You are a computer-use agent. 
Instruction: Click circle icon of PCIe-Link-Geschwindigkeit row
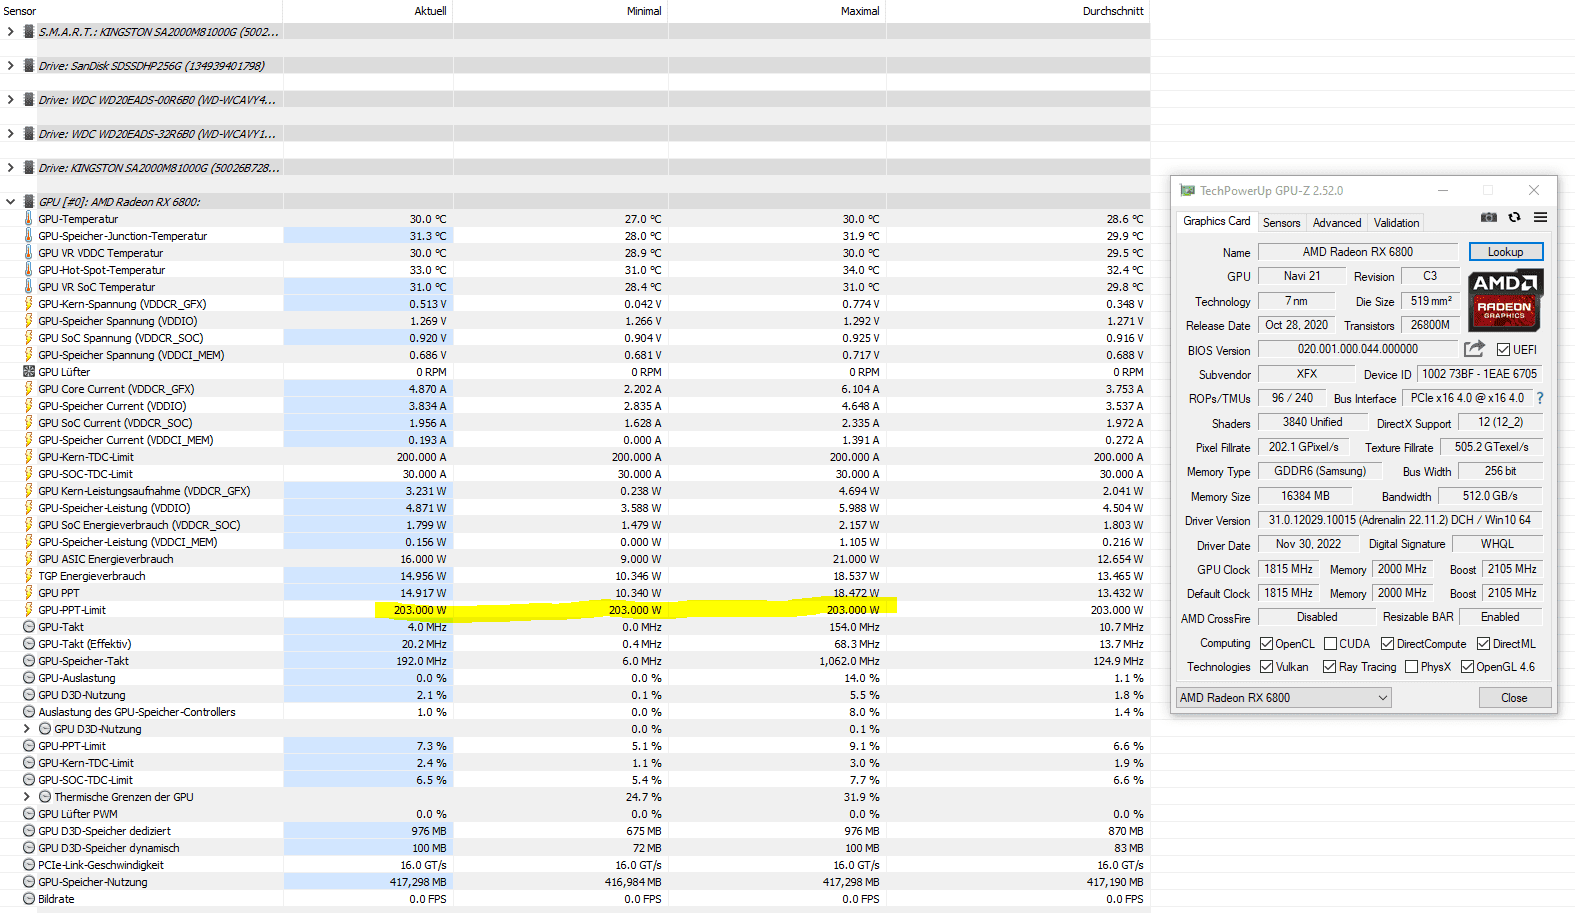tap(29, 865)
